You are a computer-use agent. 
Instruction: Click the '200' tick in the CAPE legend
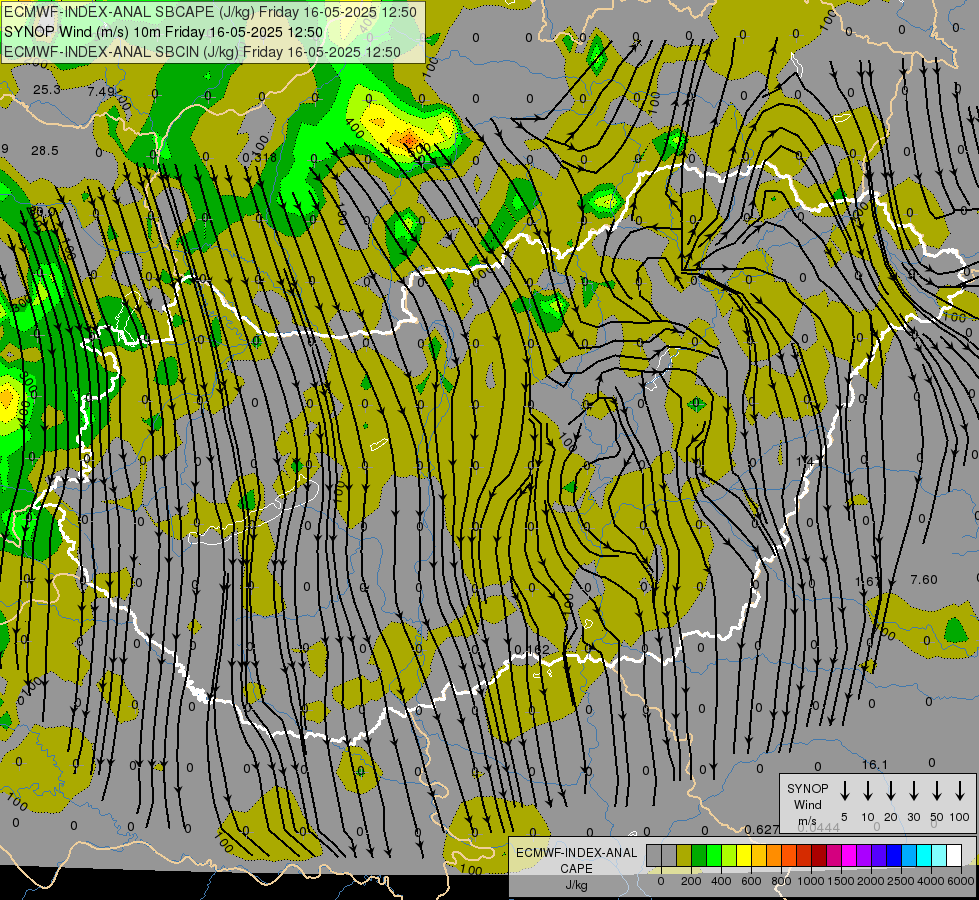pyautogui.click(x=691, y=881)
